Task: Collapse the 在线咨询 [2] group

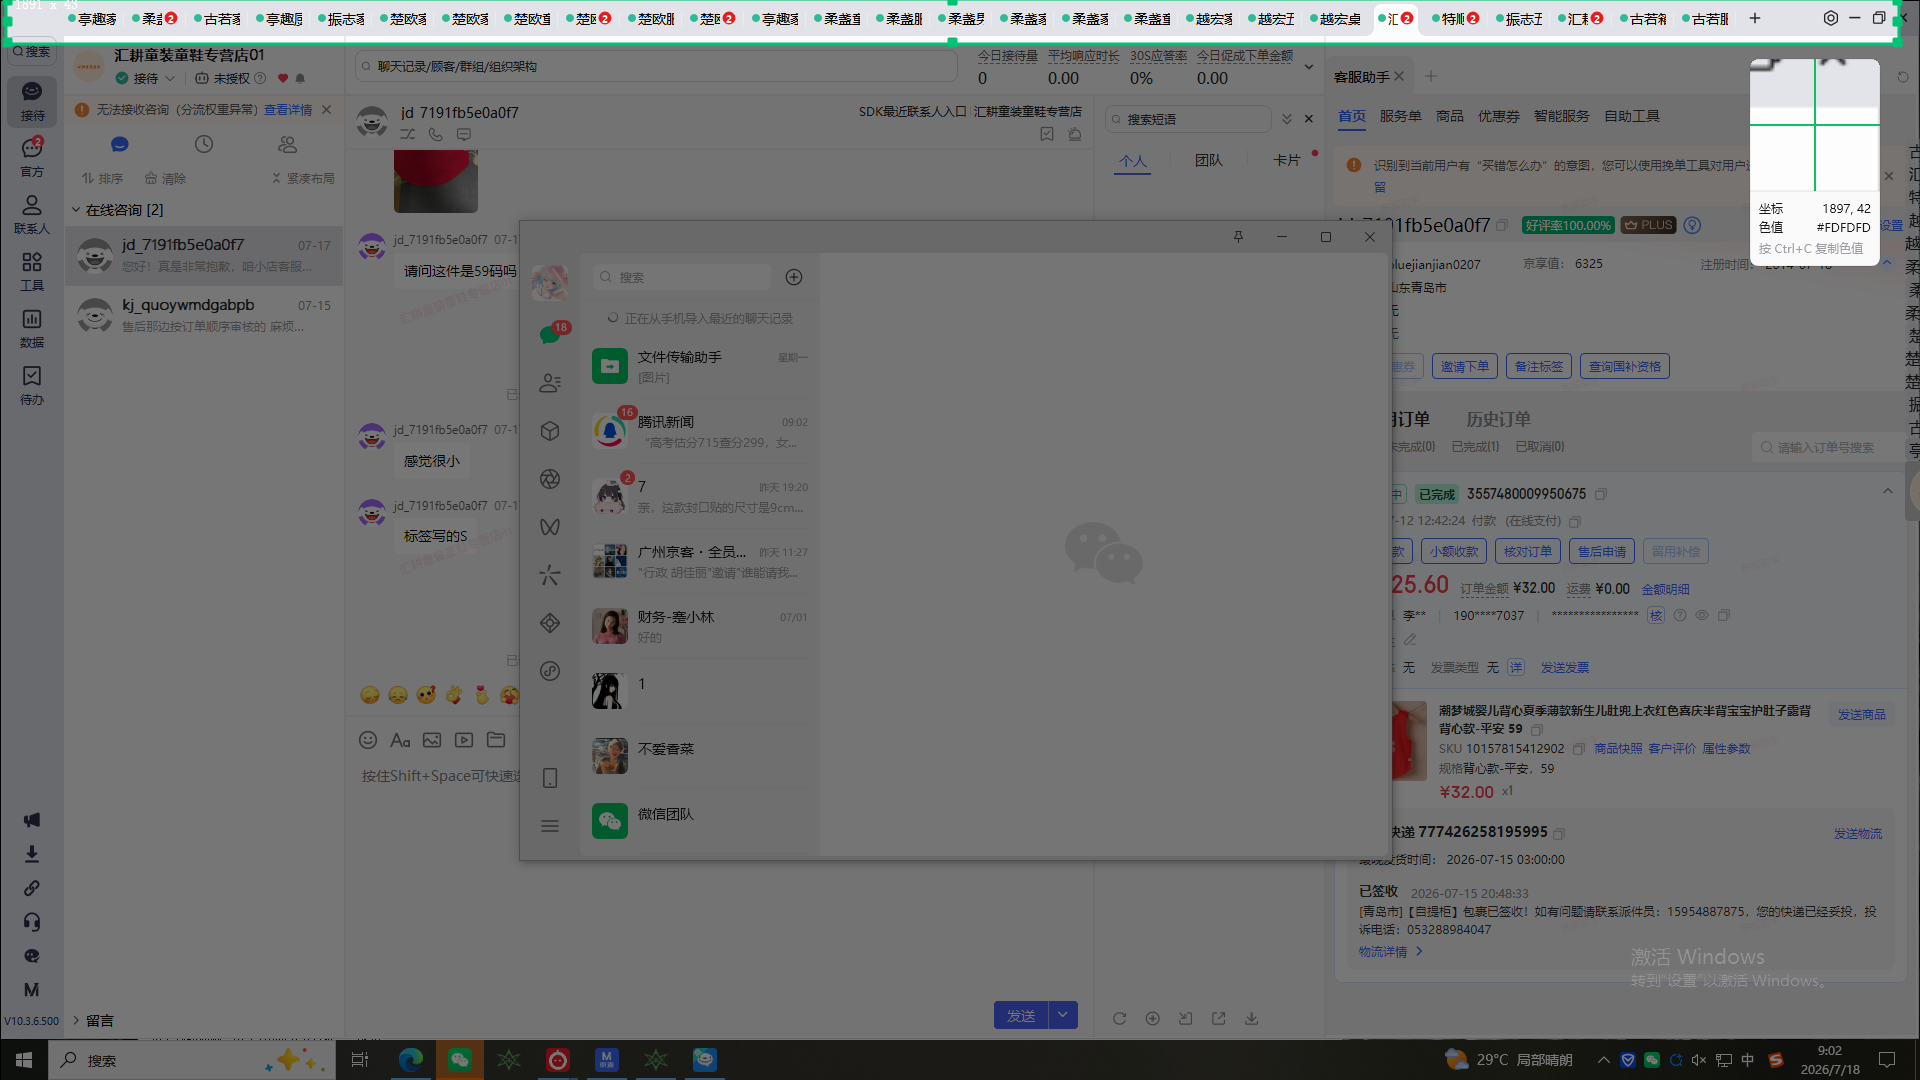Action: click(76, 210)
